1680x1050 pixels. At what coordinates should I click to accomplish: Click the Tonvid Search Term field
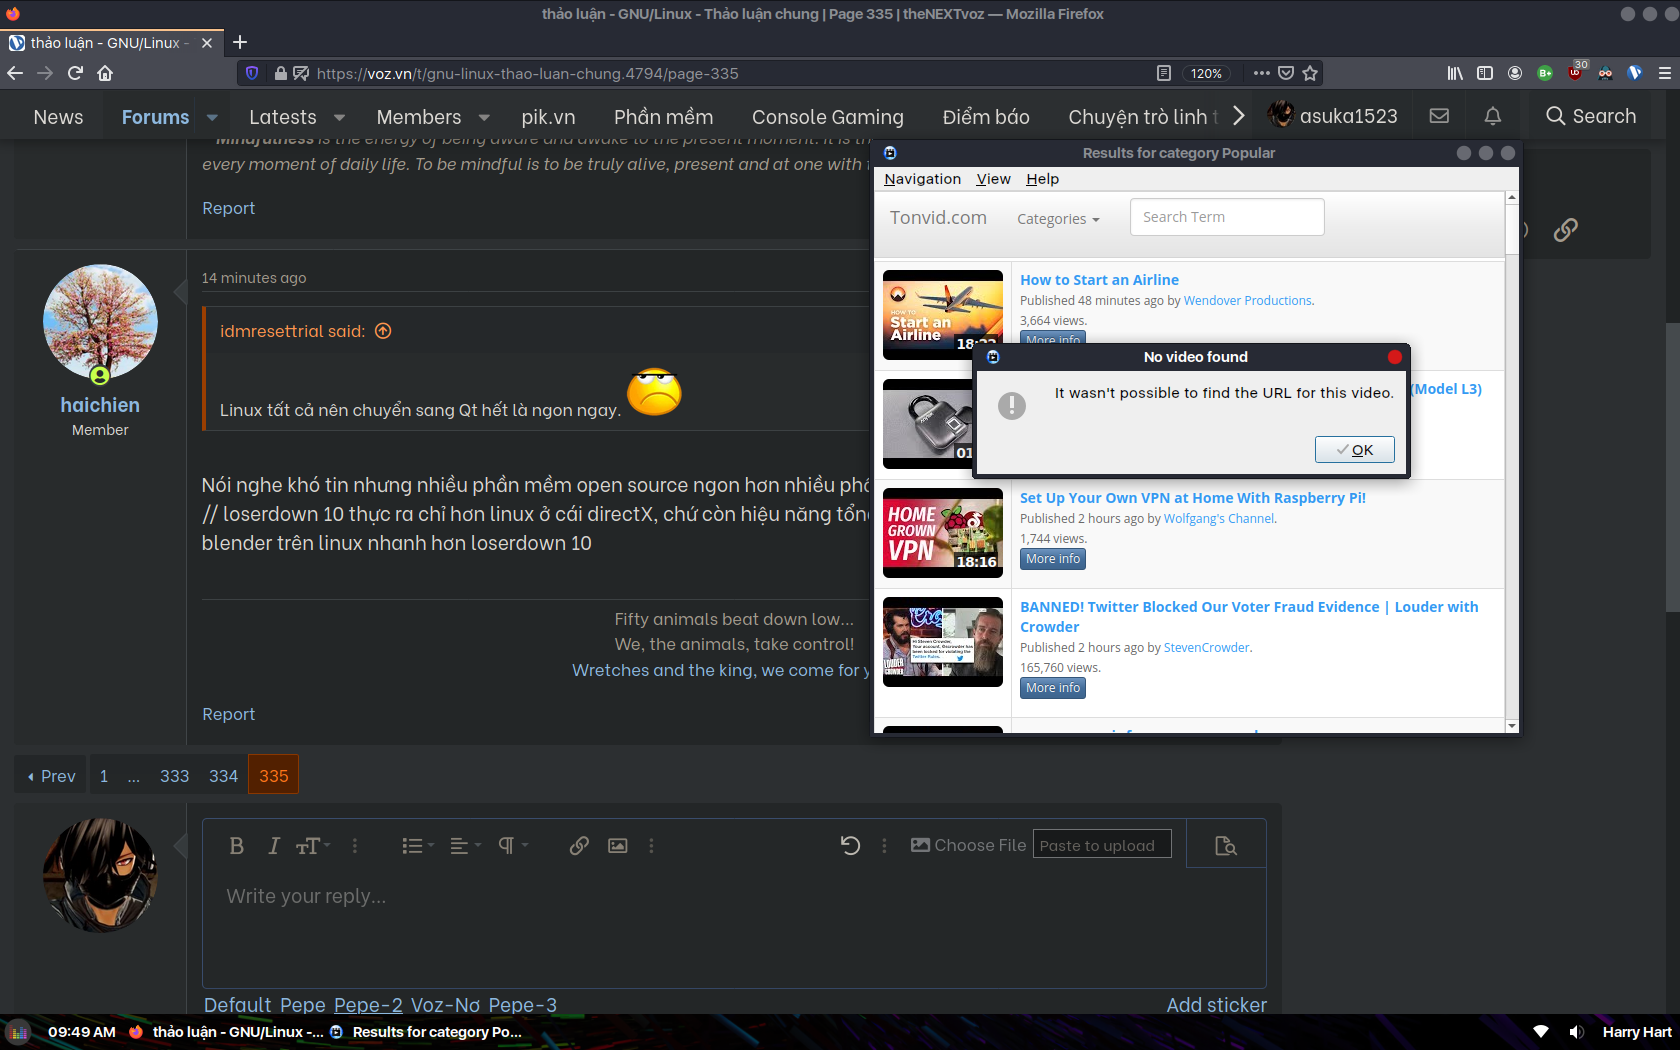(x=1227, y=217)
